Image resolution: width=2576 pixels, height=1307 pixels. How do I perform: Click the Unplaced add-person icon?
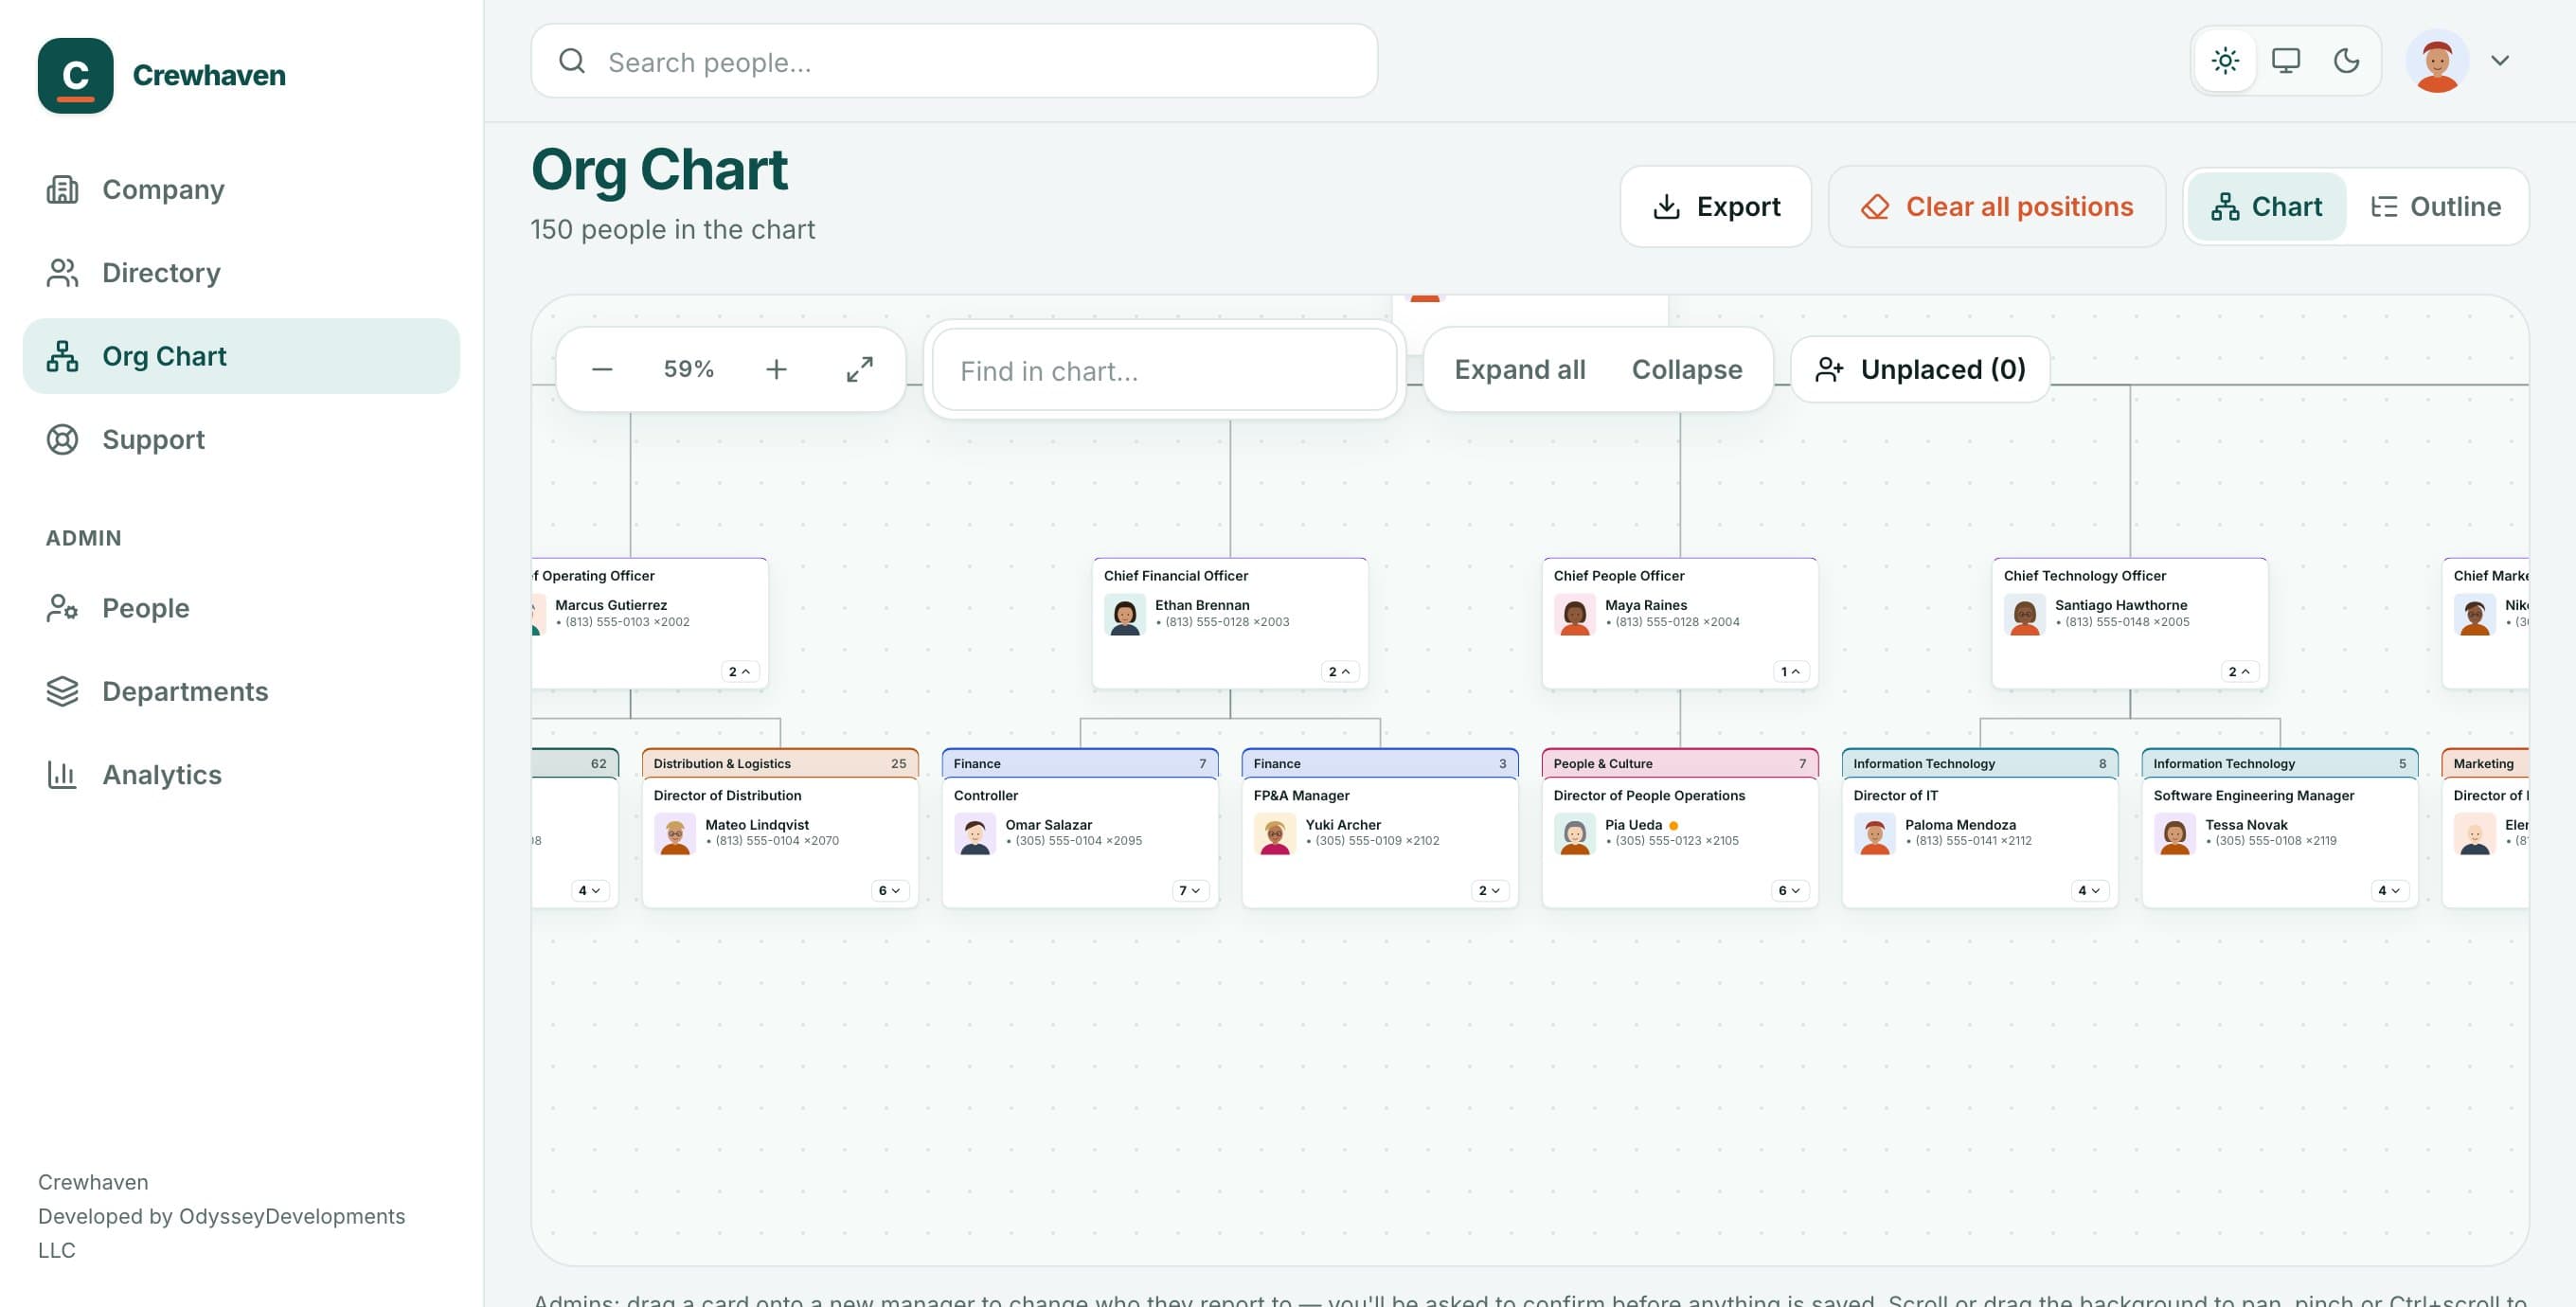point(1829,369)
